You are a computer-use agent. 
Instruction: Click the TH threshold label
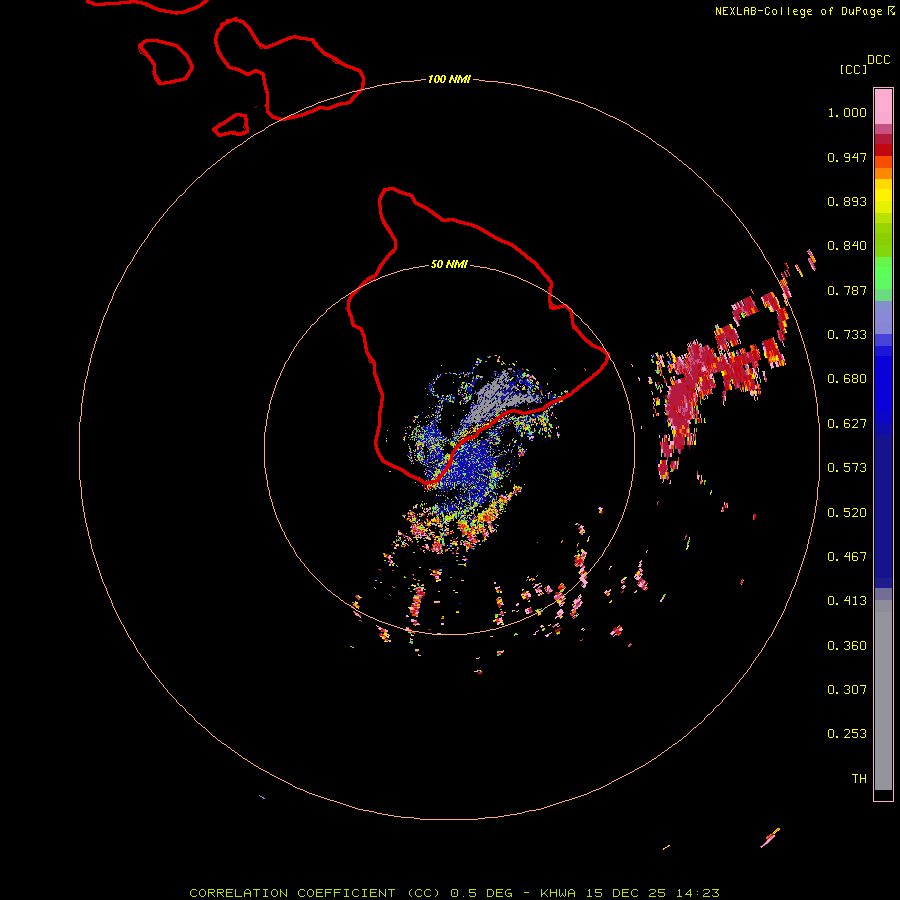click(859, 779)
